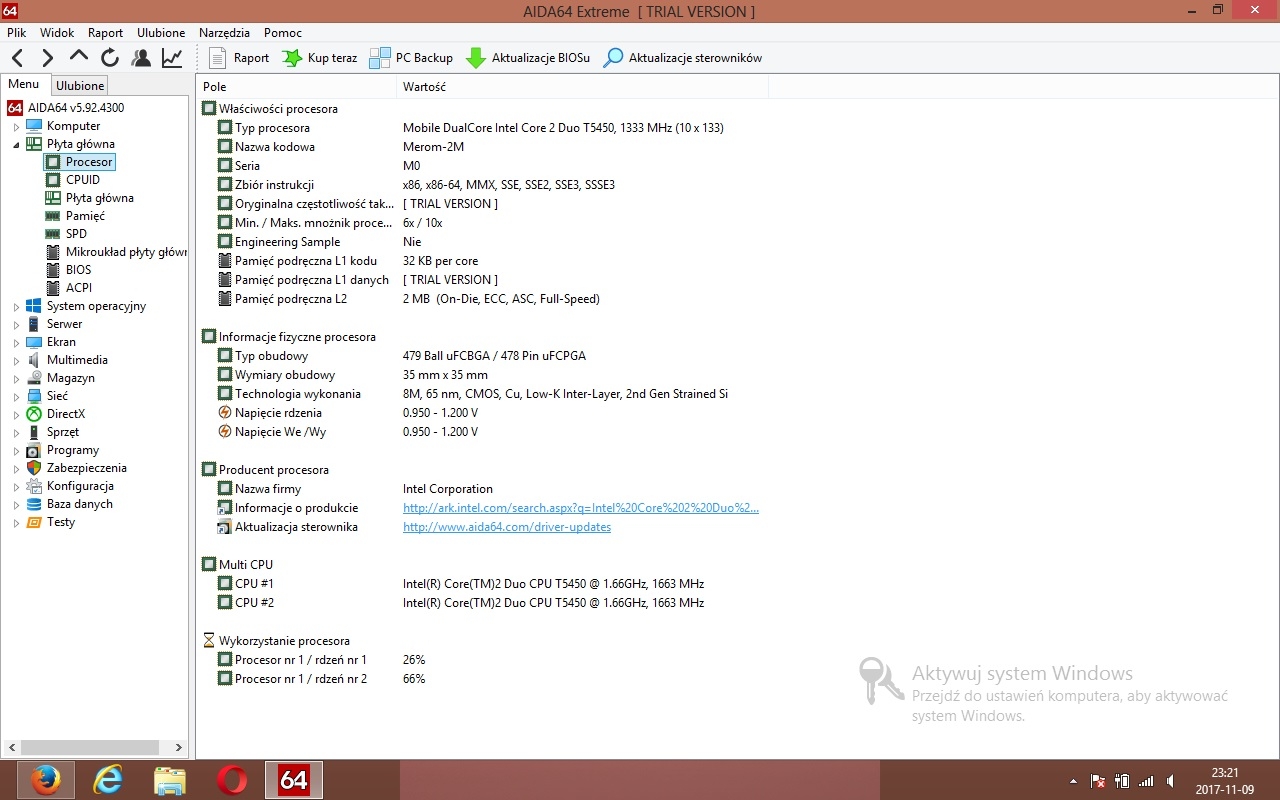Screen dimensions: 1280x800
Task: Expand the Sieć tree node
Action: tap(16, 397)
